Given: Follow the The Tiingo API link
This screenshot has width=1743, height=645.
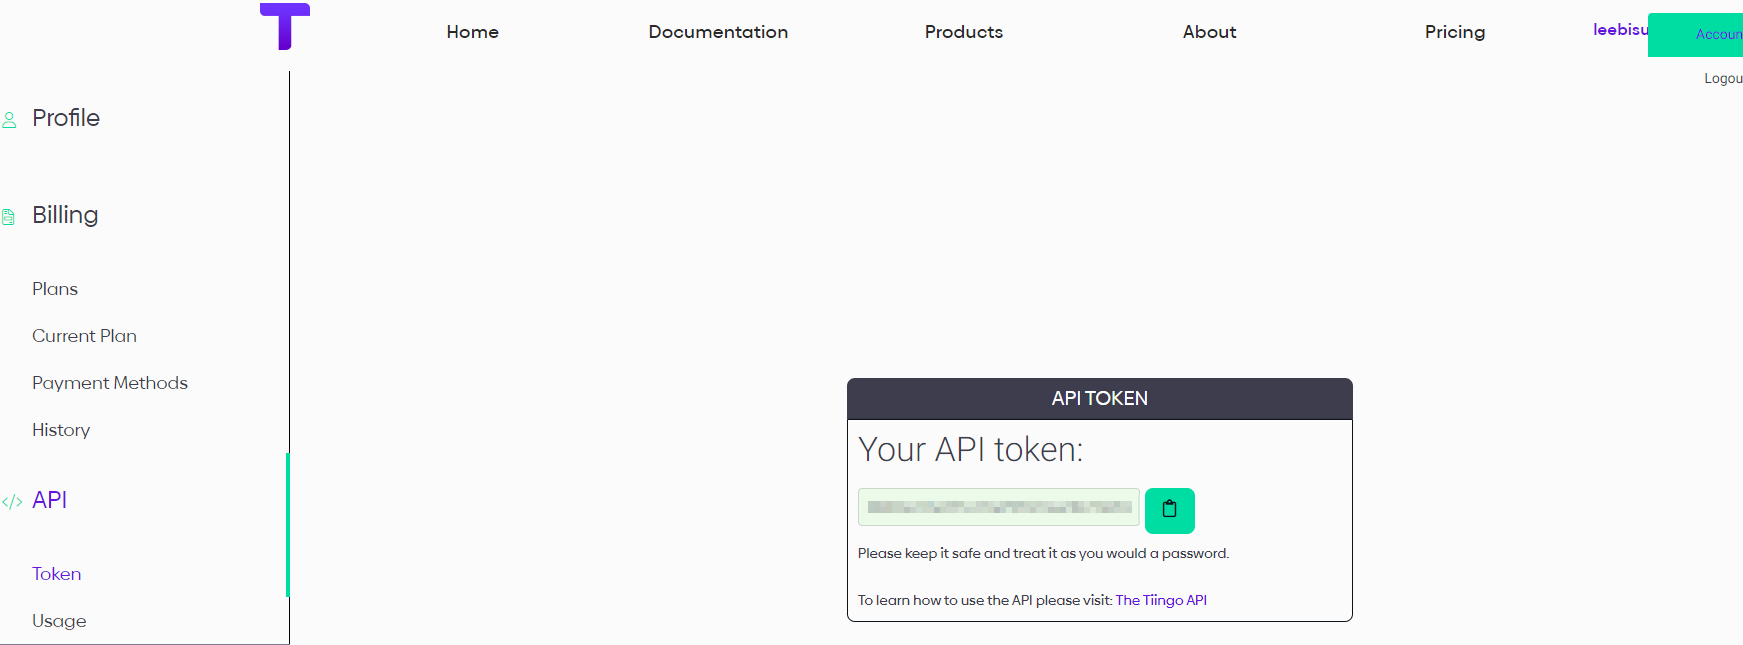Looking at the screenshot, I should click(1161, 600).
